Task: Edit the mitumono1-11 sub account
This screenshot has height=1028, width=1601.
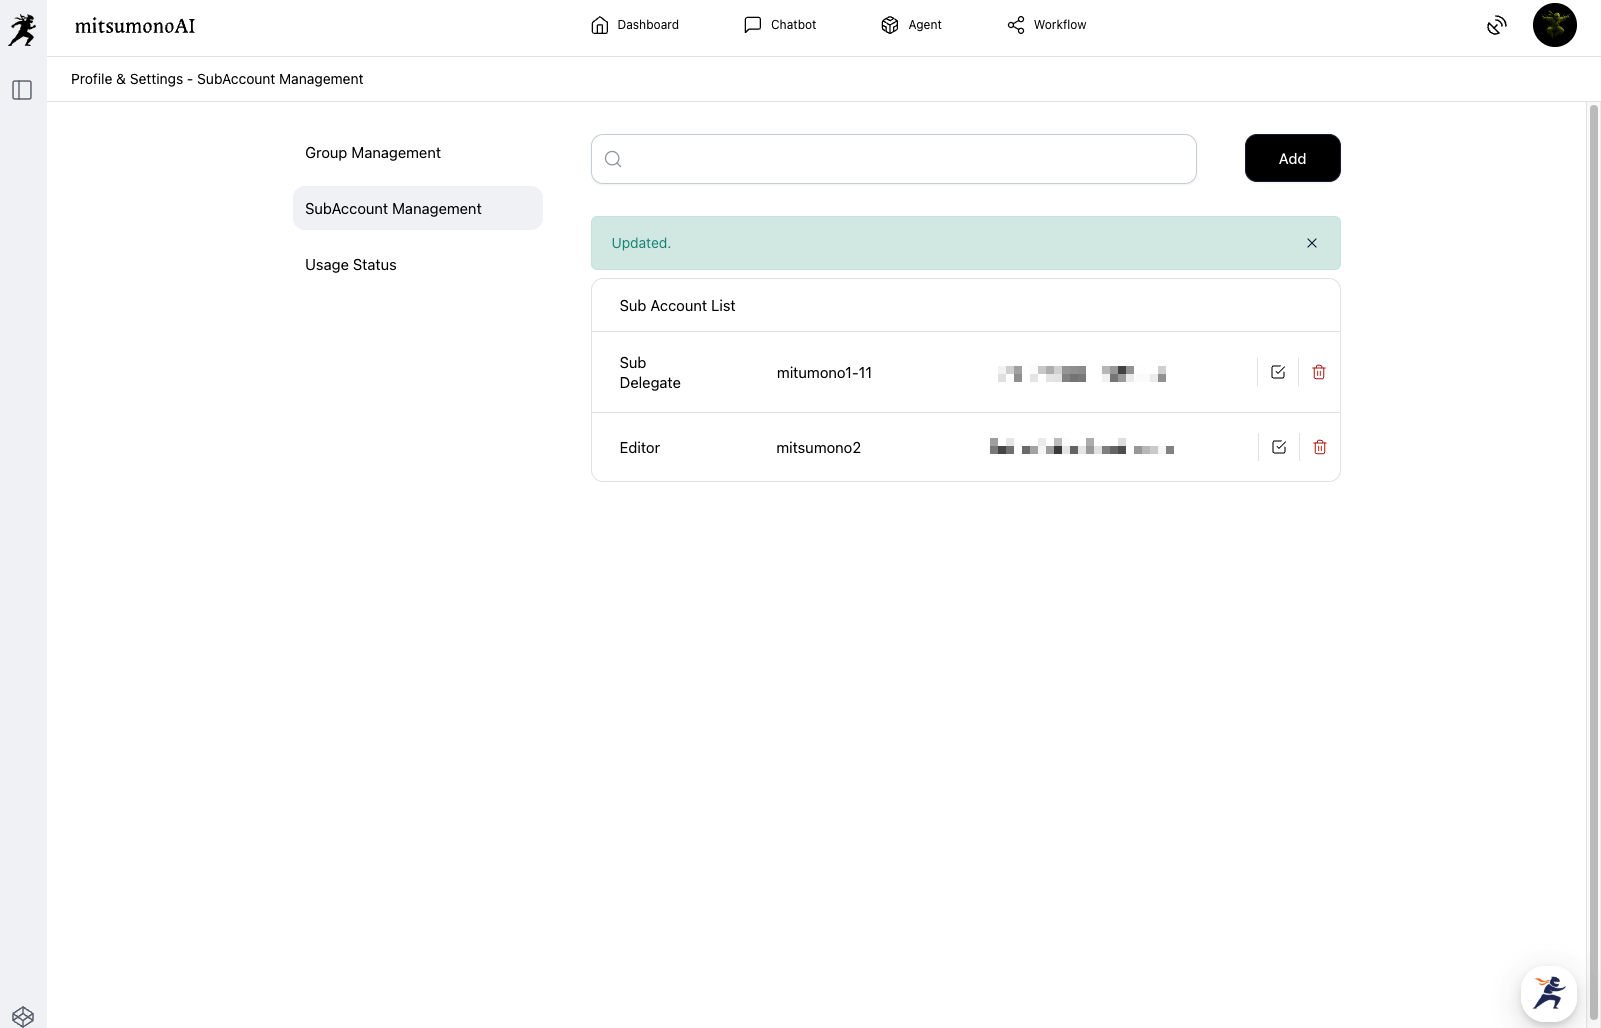Action: 1278,372
